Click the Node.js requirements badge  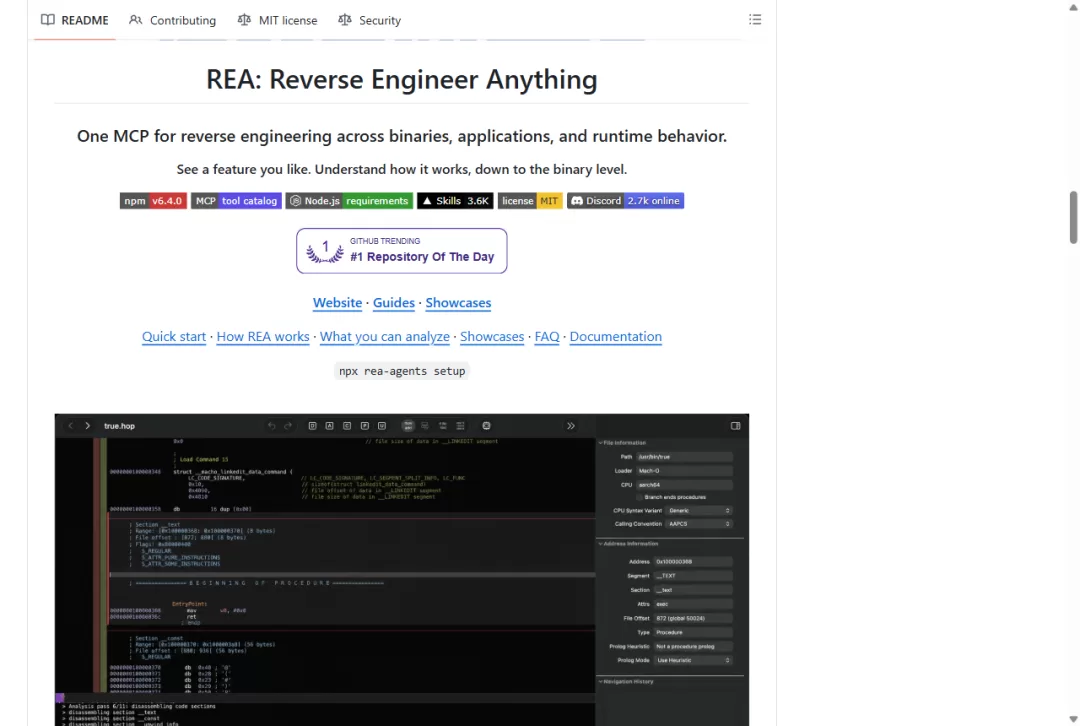click(x=349, y=200)
